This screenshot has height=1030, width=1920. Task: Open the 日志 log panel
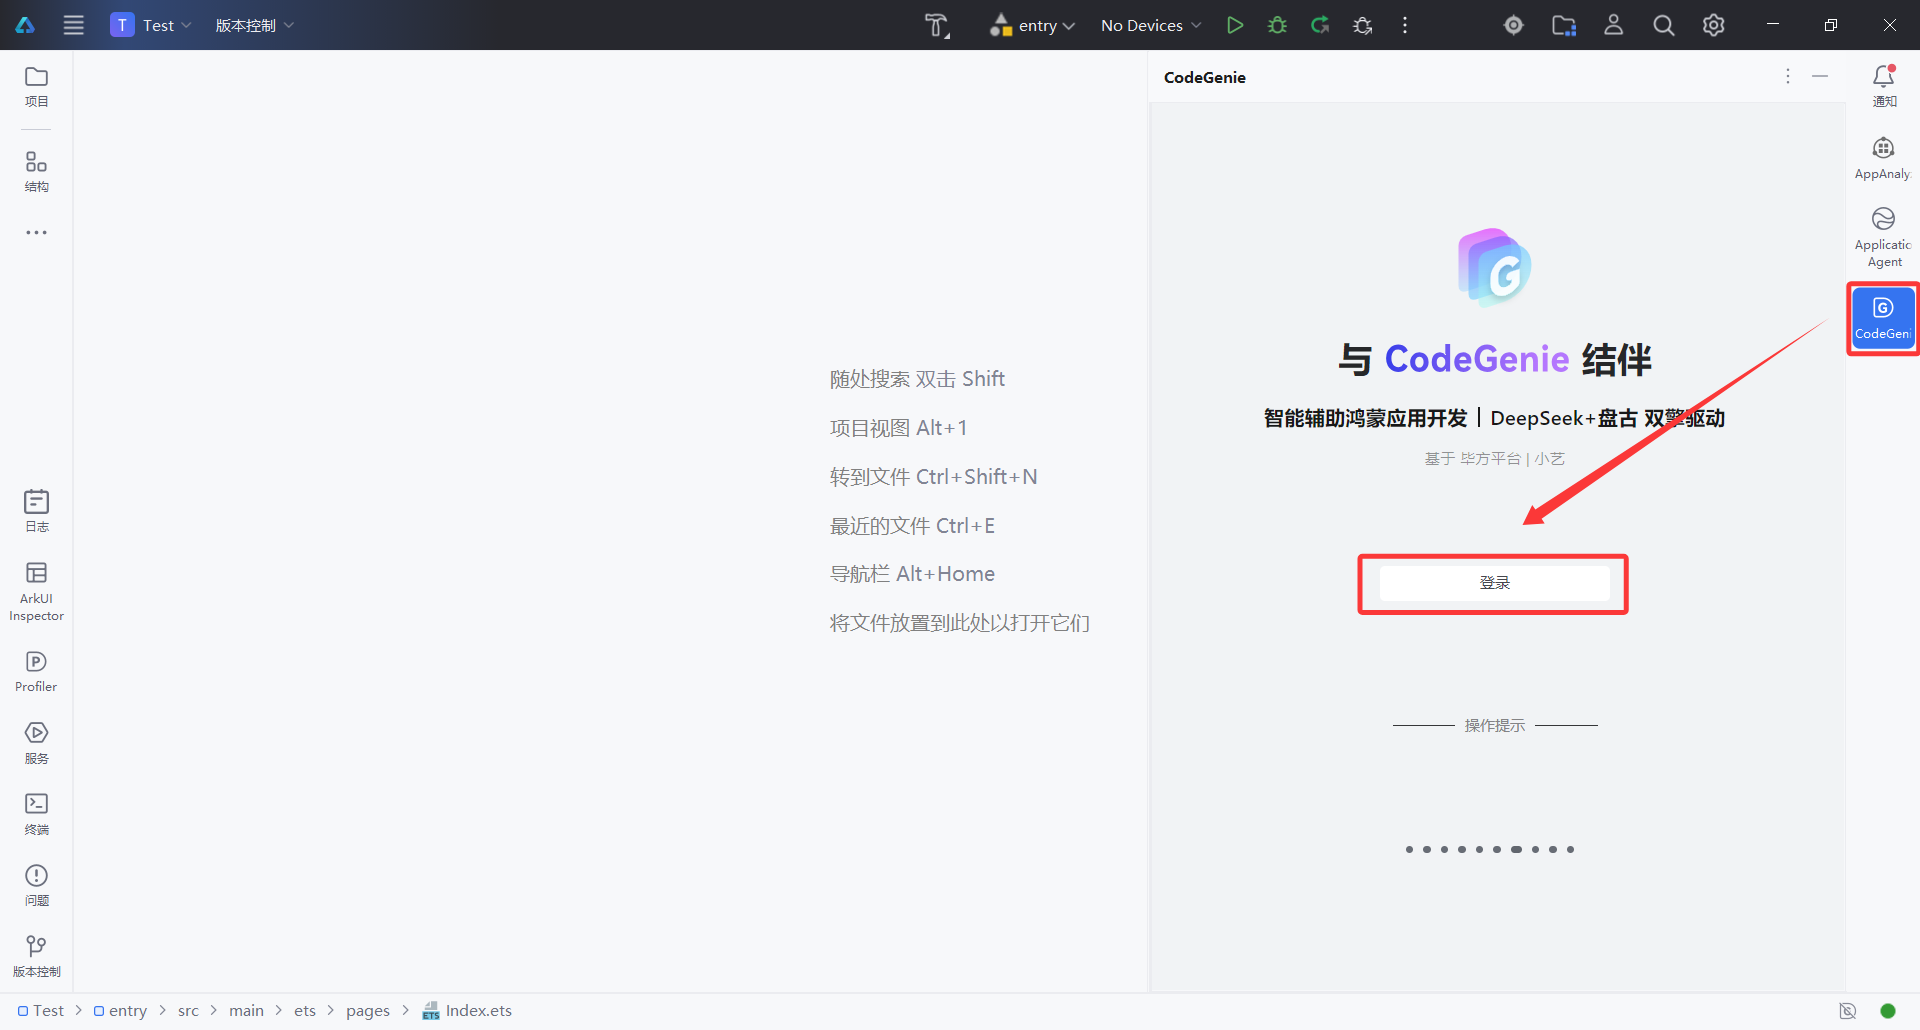pyautogui.click(x=36, y=511)
